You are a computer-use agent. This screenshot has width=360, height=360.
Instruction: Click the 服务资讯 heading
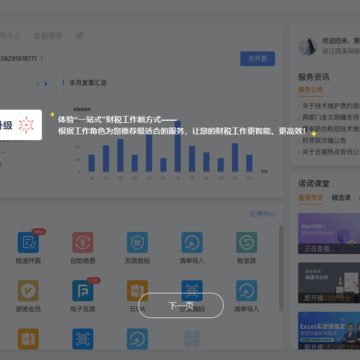pyautogui.click(x=314, y=77)
